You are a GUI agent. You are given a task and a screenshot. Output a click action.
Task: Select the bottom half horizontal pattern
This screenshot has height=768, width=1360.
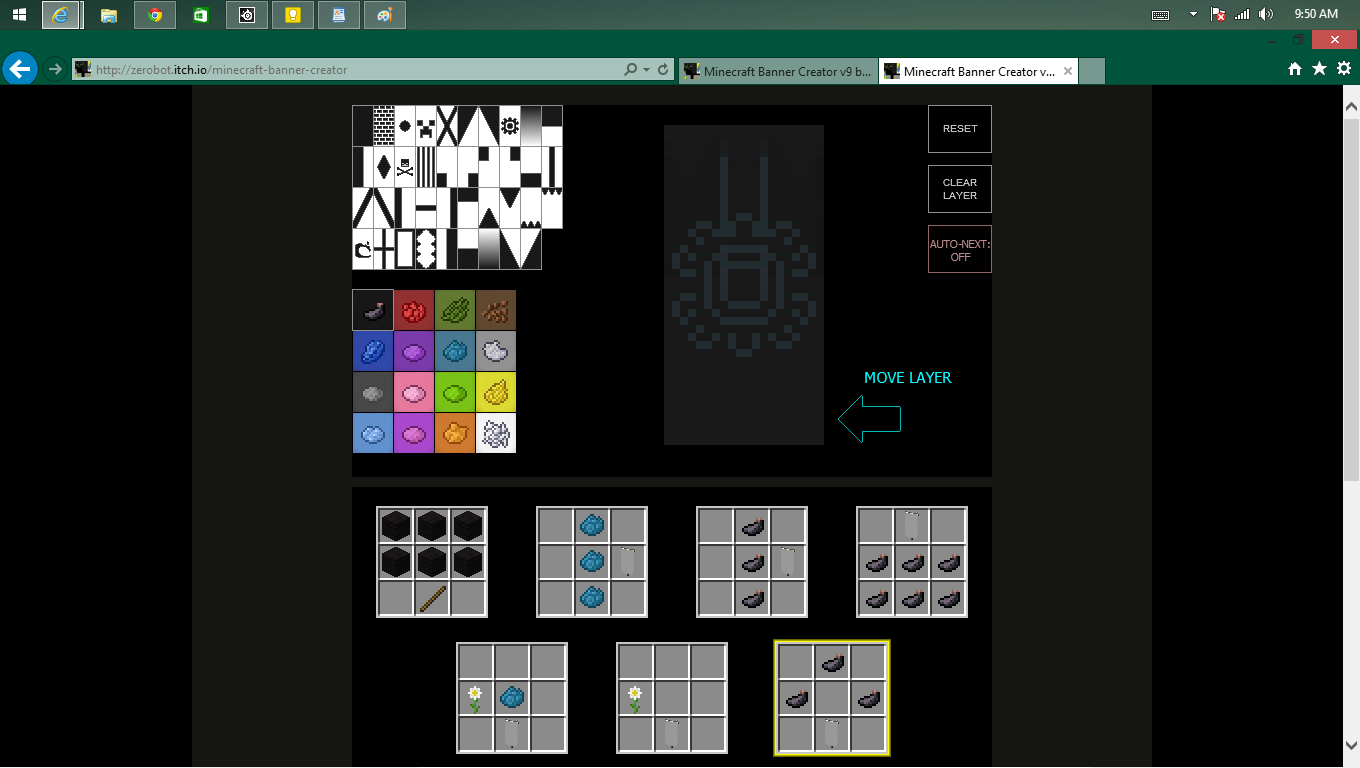[468, 249]
